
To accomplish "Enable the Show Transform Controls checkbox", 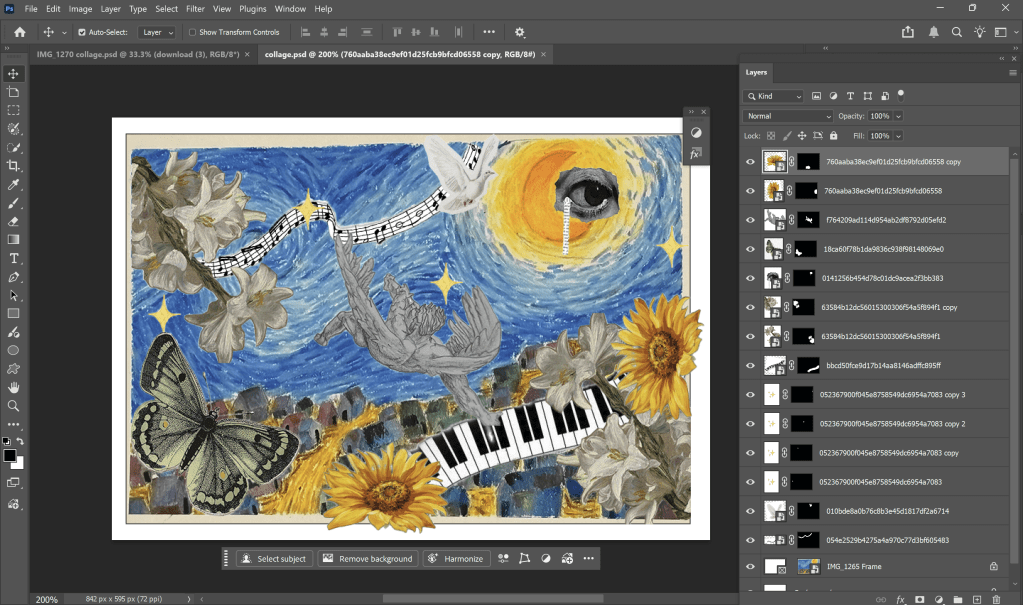I will [x=193, y=32].
